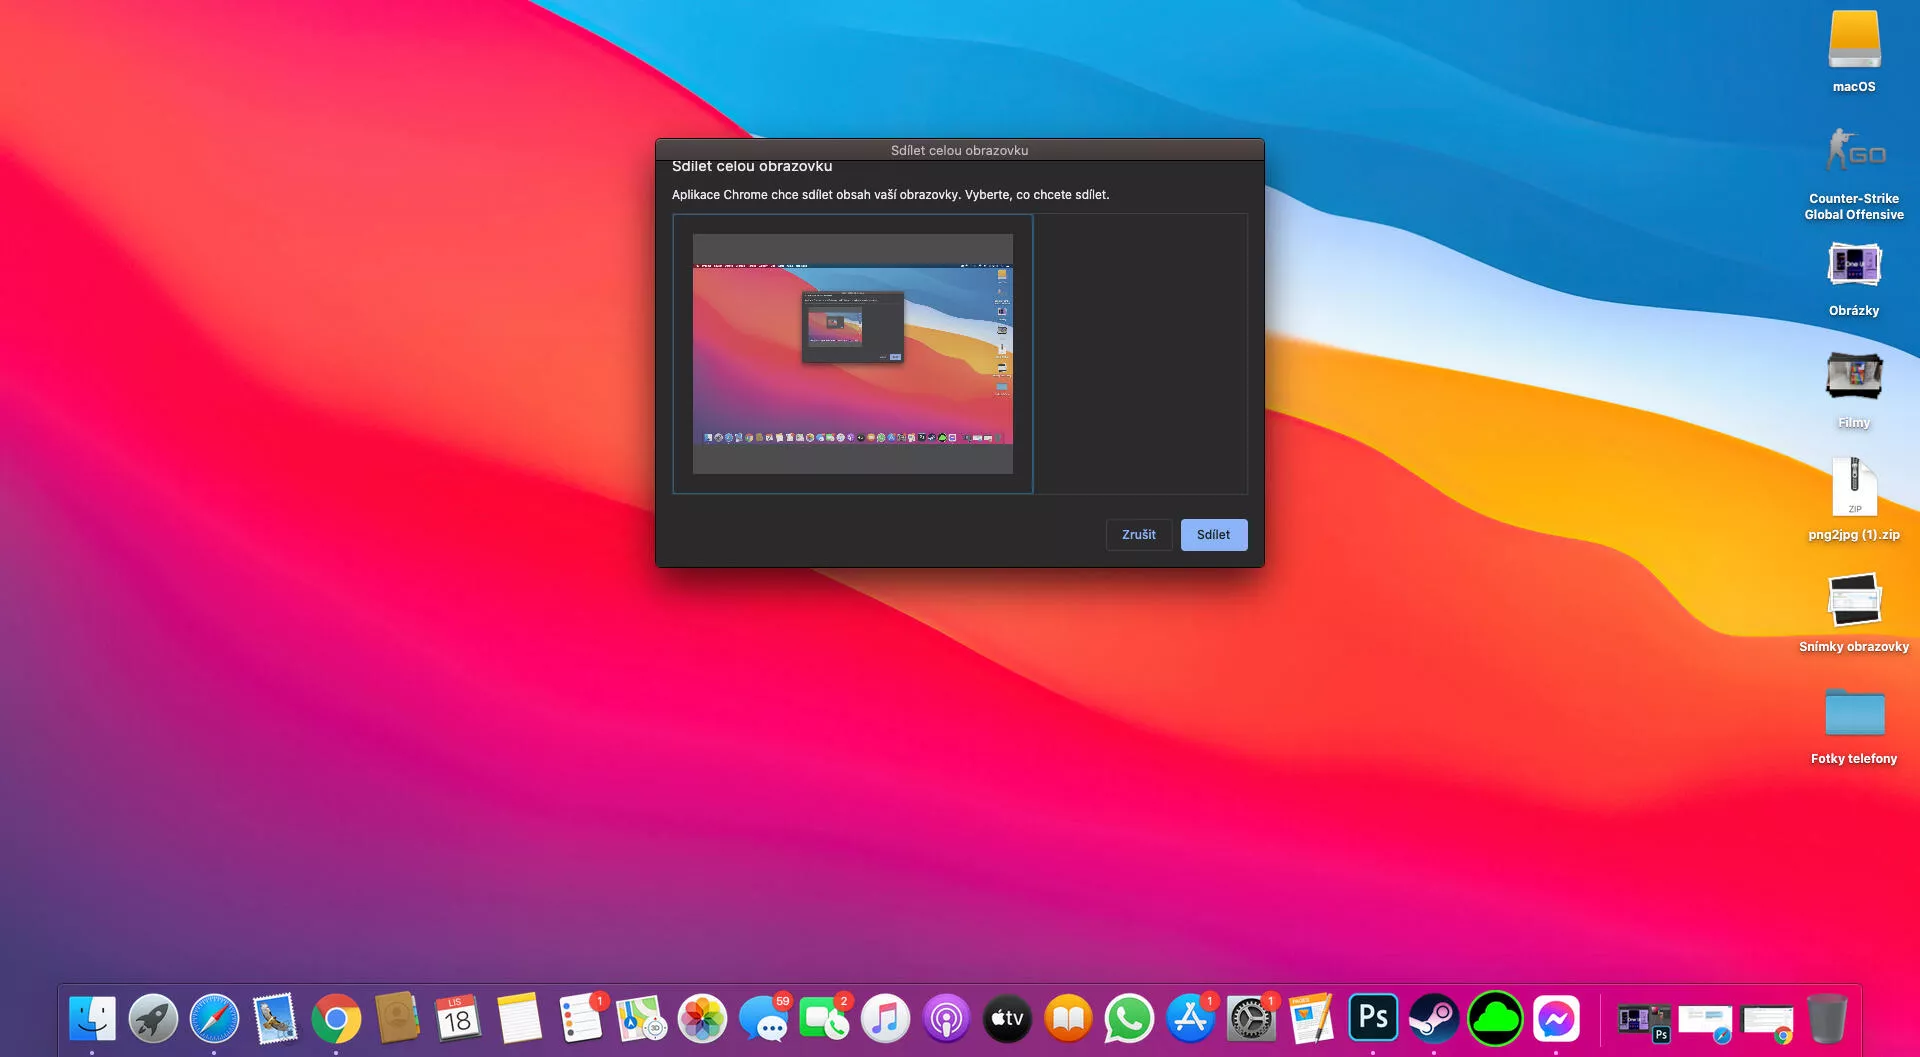Screen dimensions: 1920x1057
Task: Open Photos in the Dock
Action: [x=702, y=1019]
